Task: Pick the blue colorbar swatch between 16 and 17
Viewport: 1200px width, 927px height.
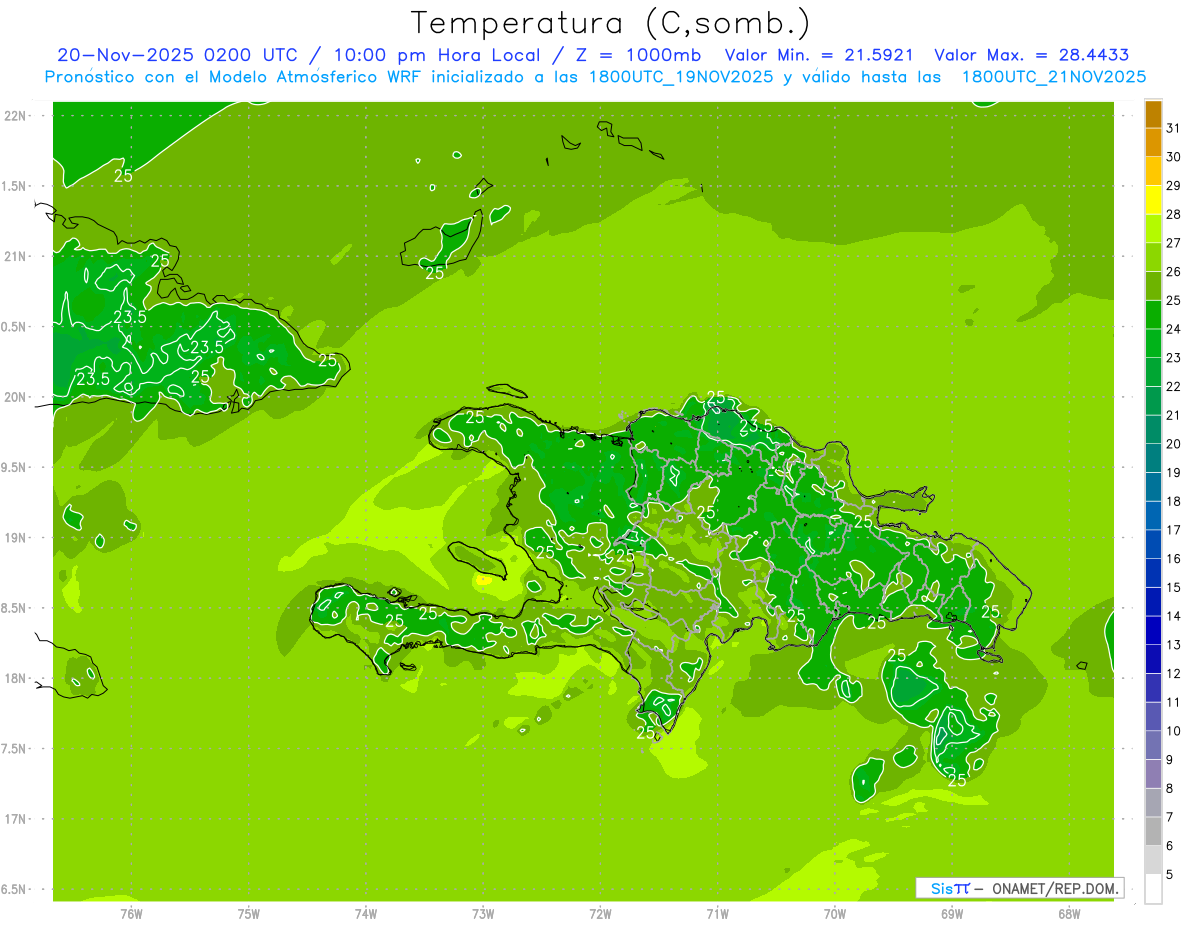Action: click(1153, 544)
